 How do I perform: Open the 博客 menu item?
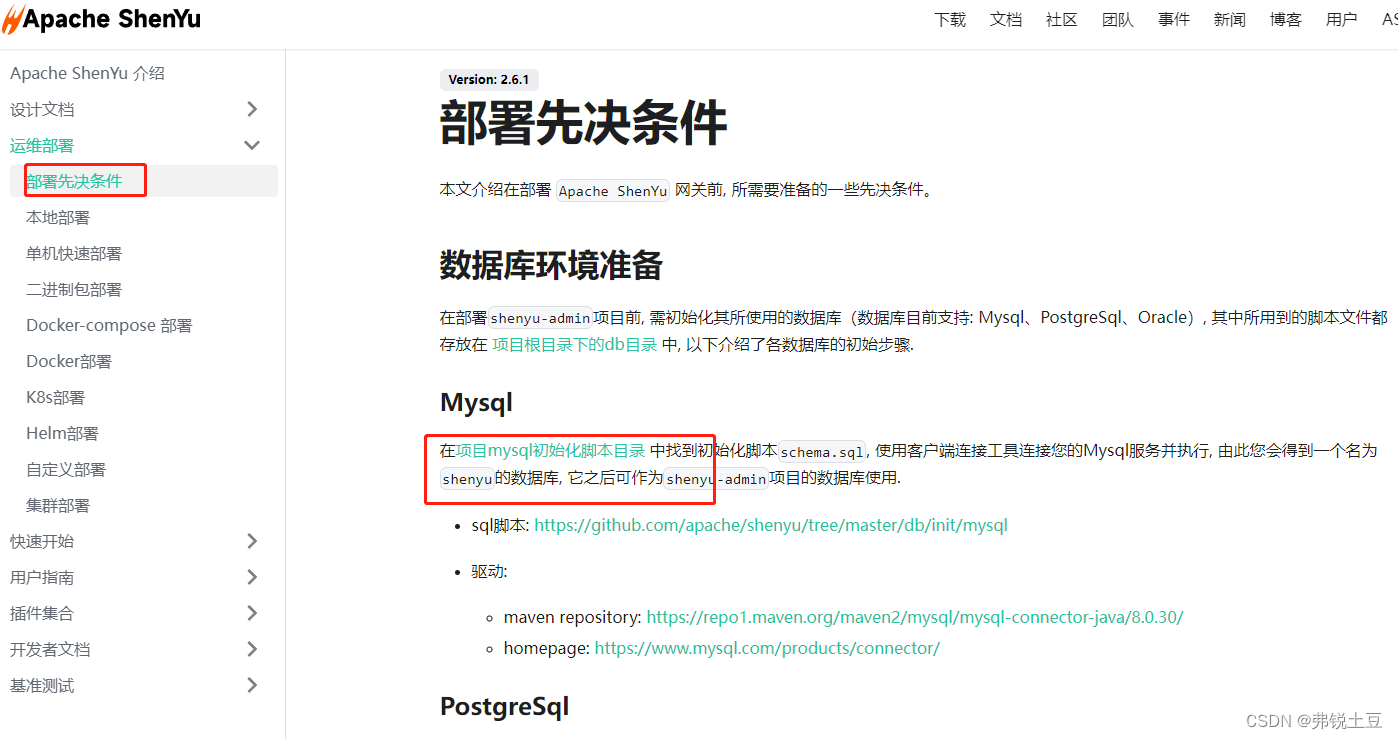coord(1285,18)
